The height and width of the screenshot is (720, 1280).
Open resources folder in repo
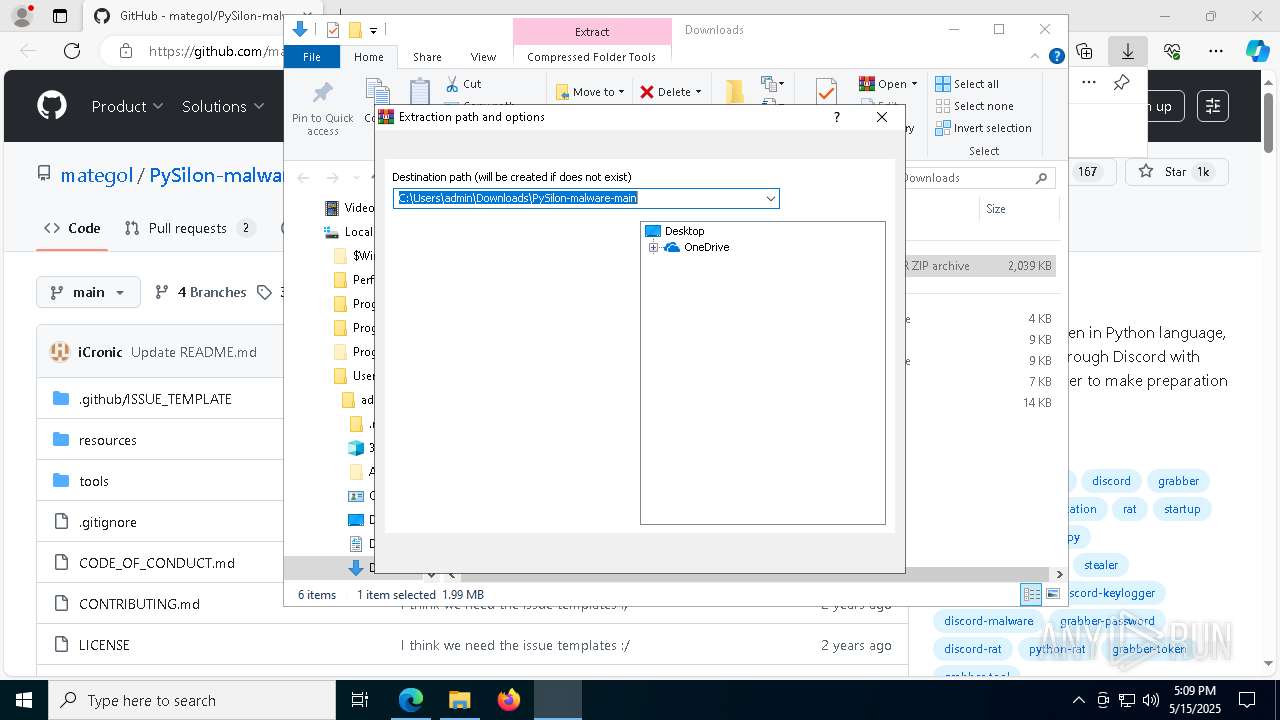(108, 440)
